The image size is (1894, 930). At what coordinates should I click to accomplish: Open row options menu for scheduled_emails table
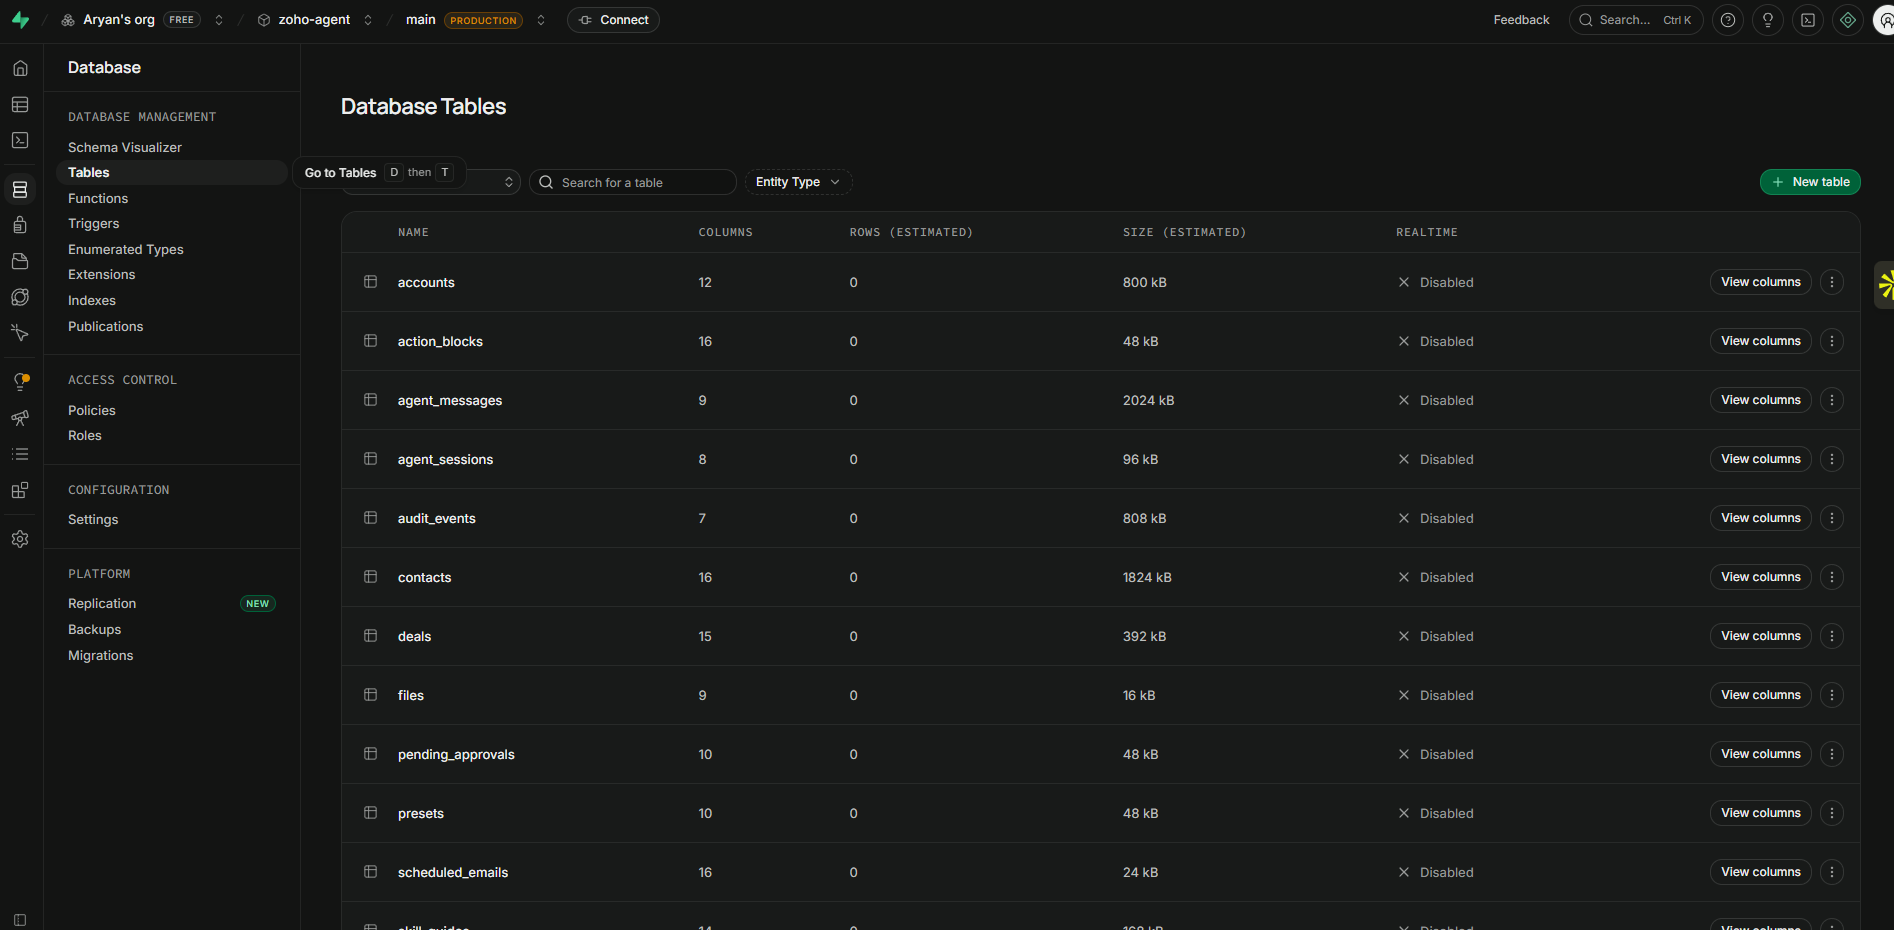pos(1832,872)
